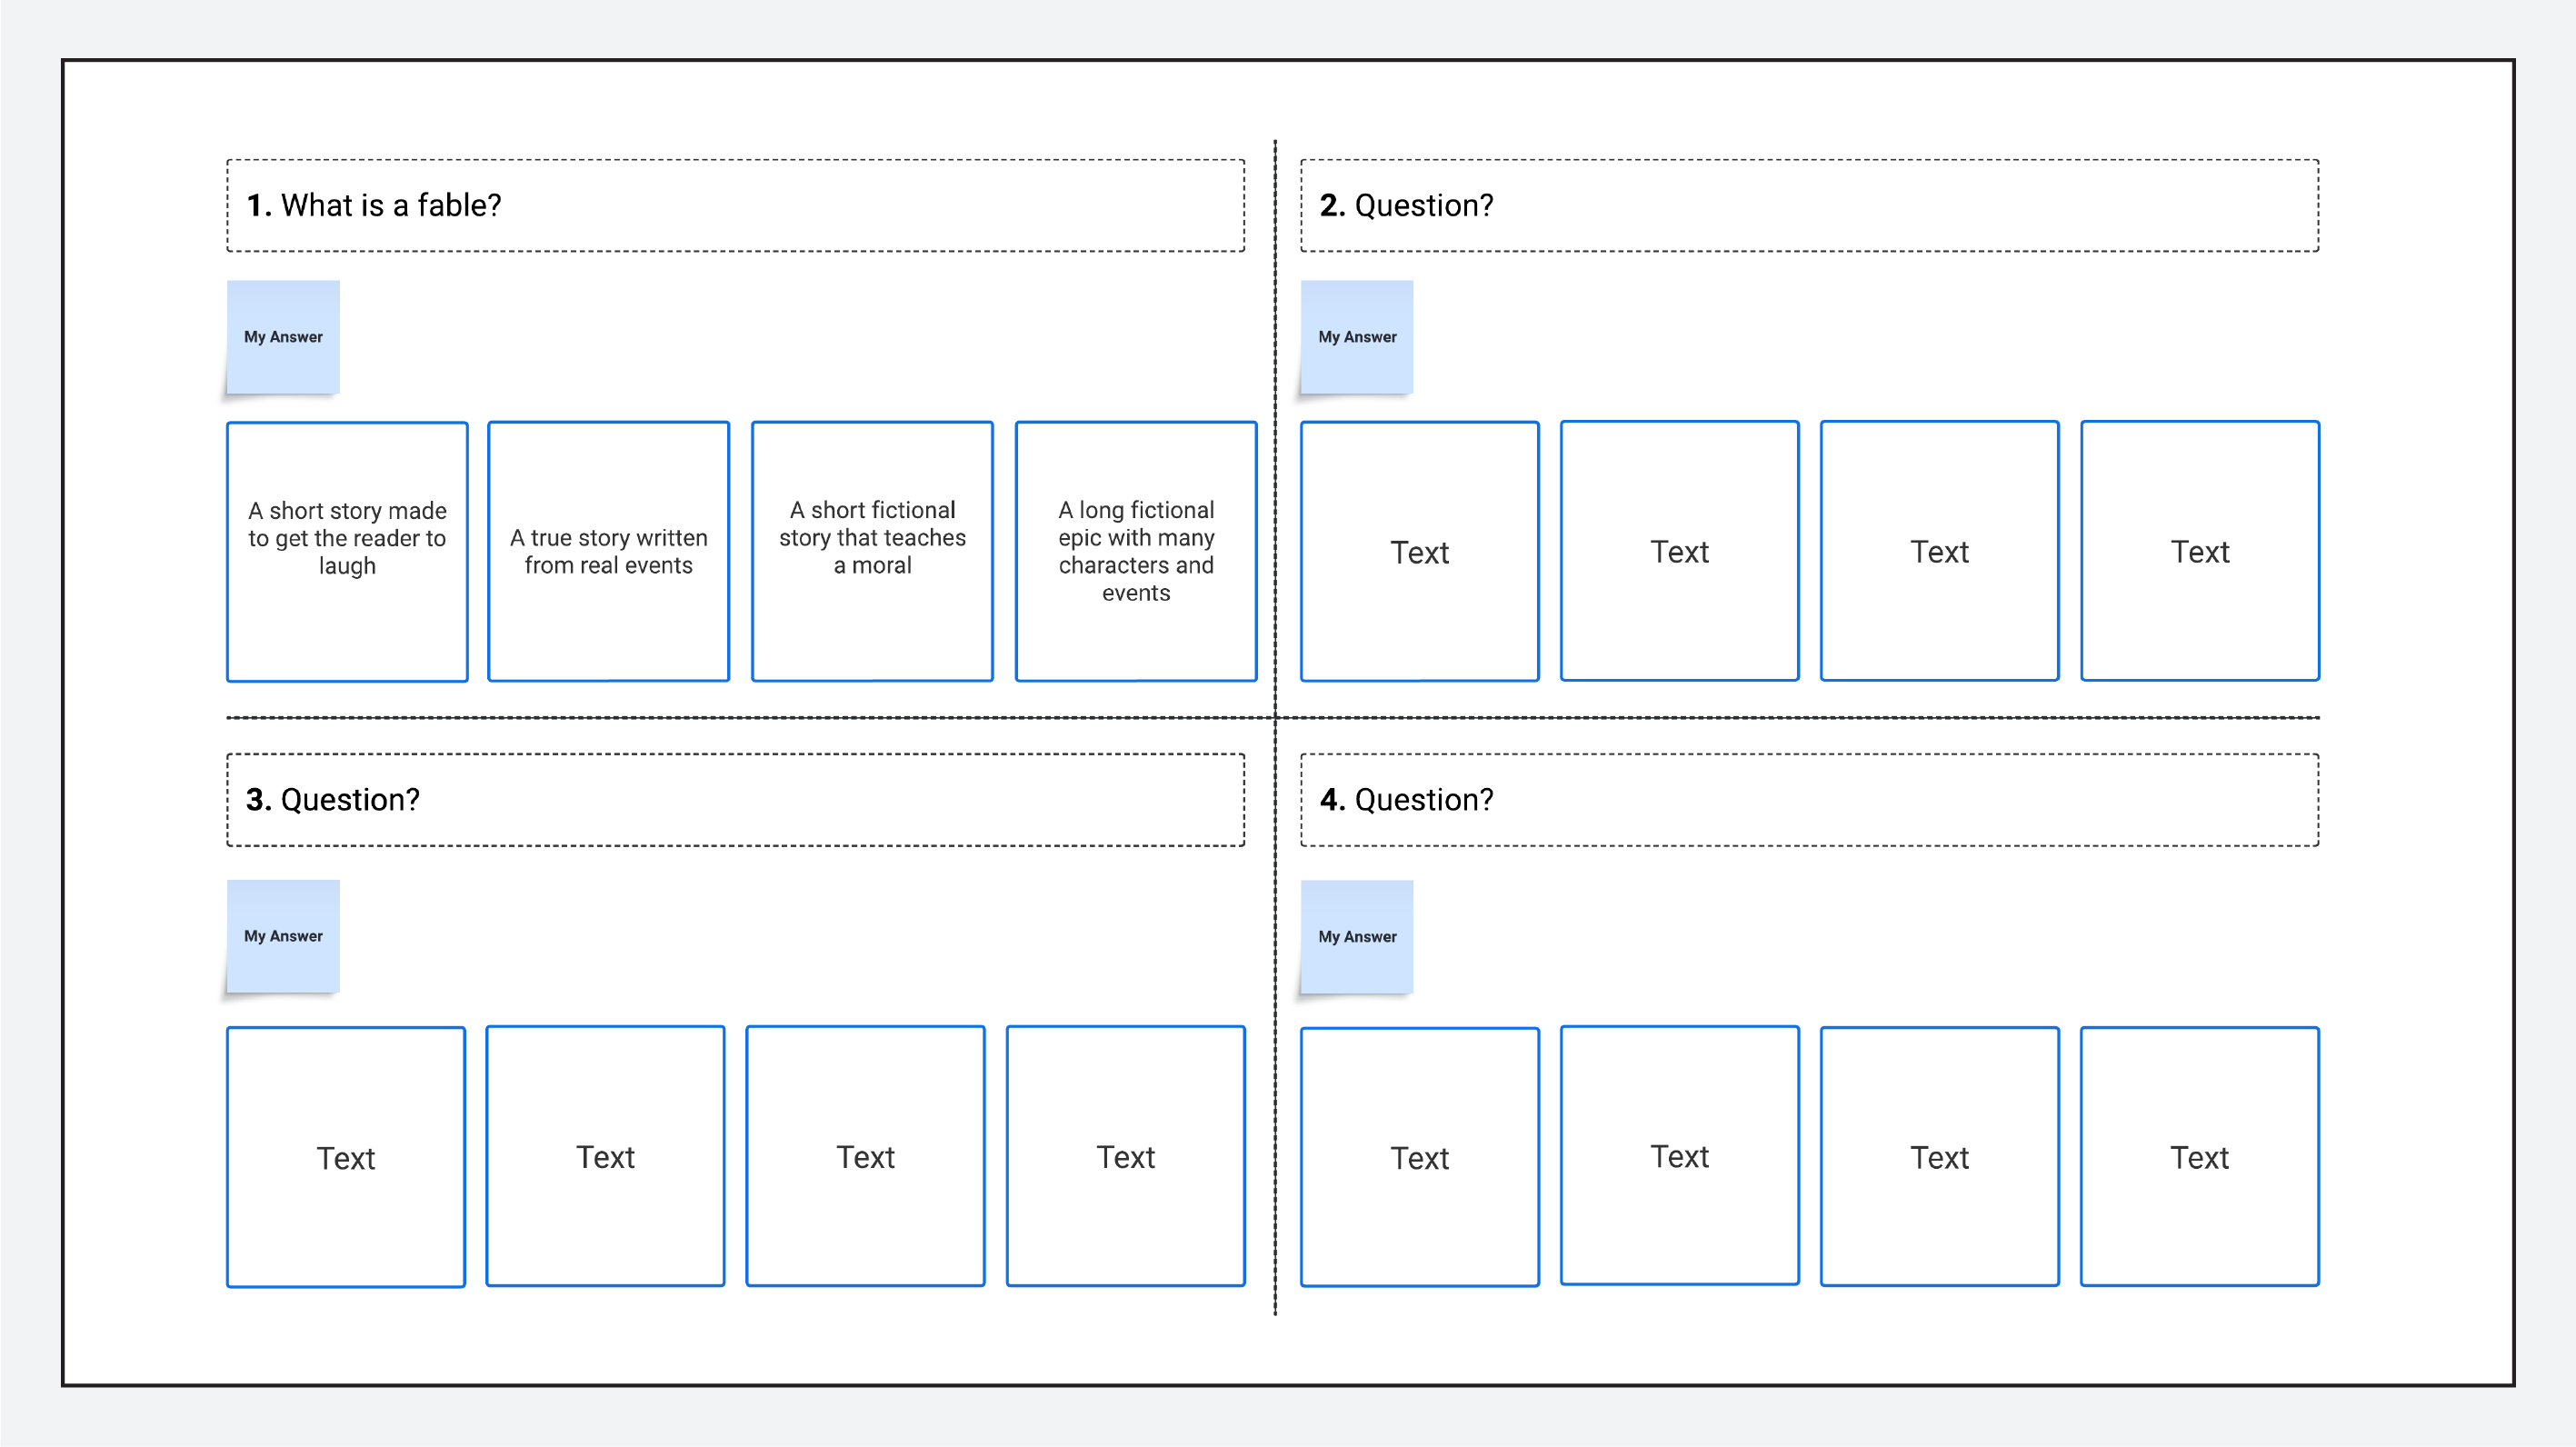Screen dimensions: 2576x1447
Task: Select the first Text card under question 2
Action: coord(1420,551)
